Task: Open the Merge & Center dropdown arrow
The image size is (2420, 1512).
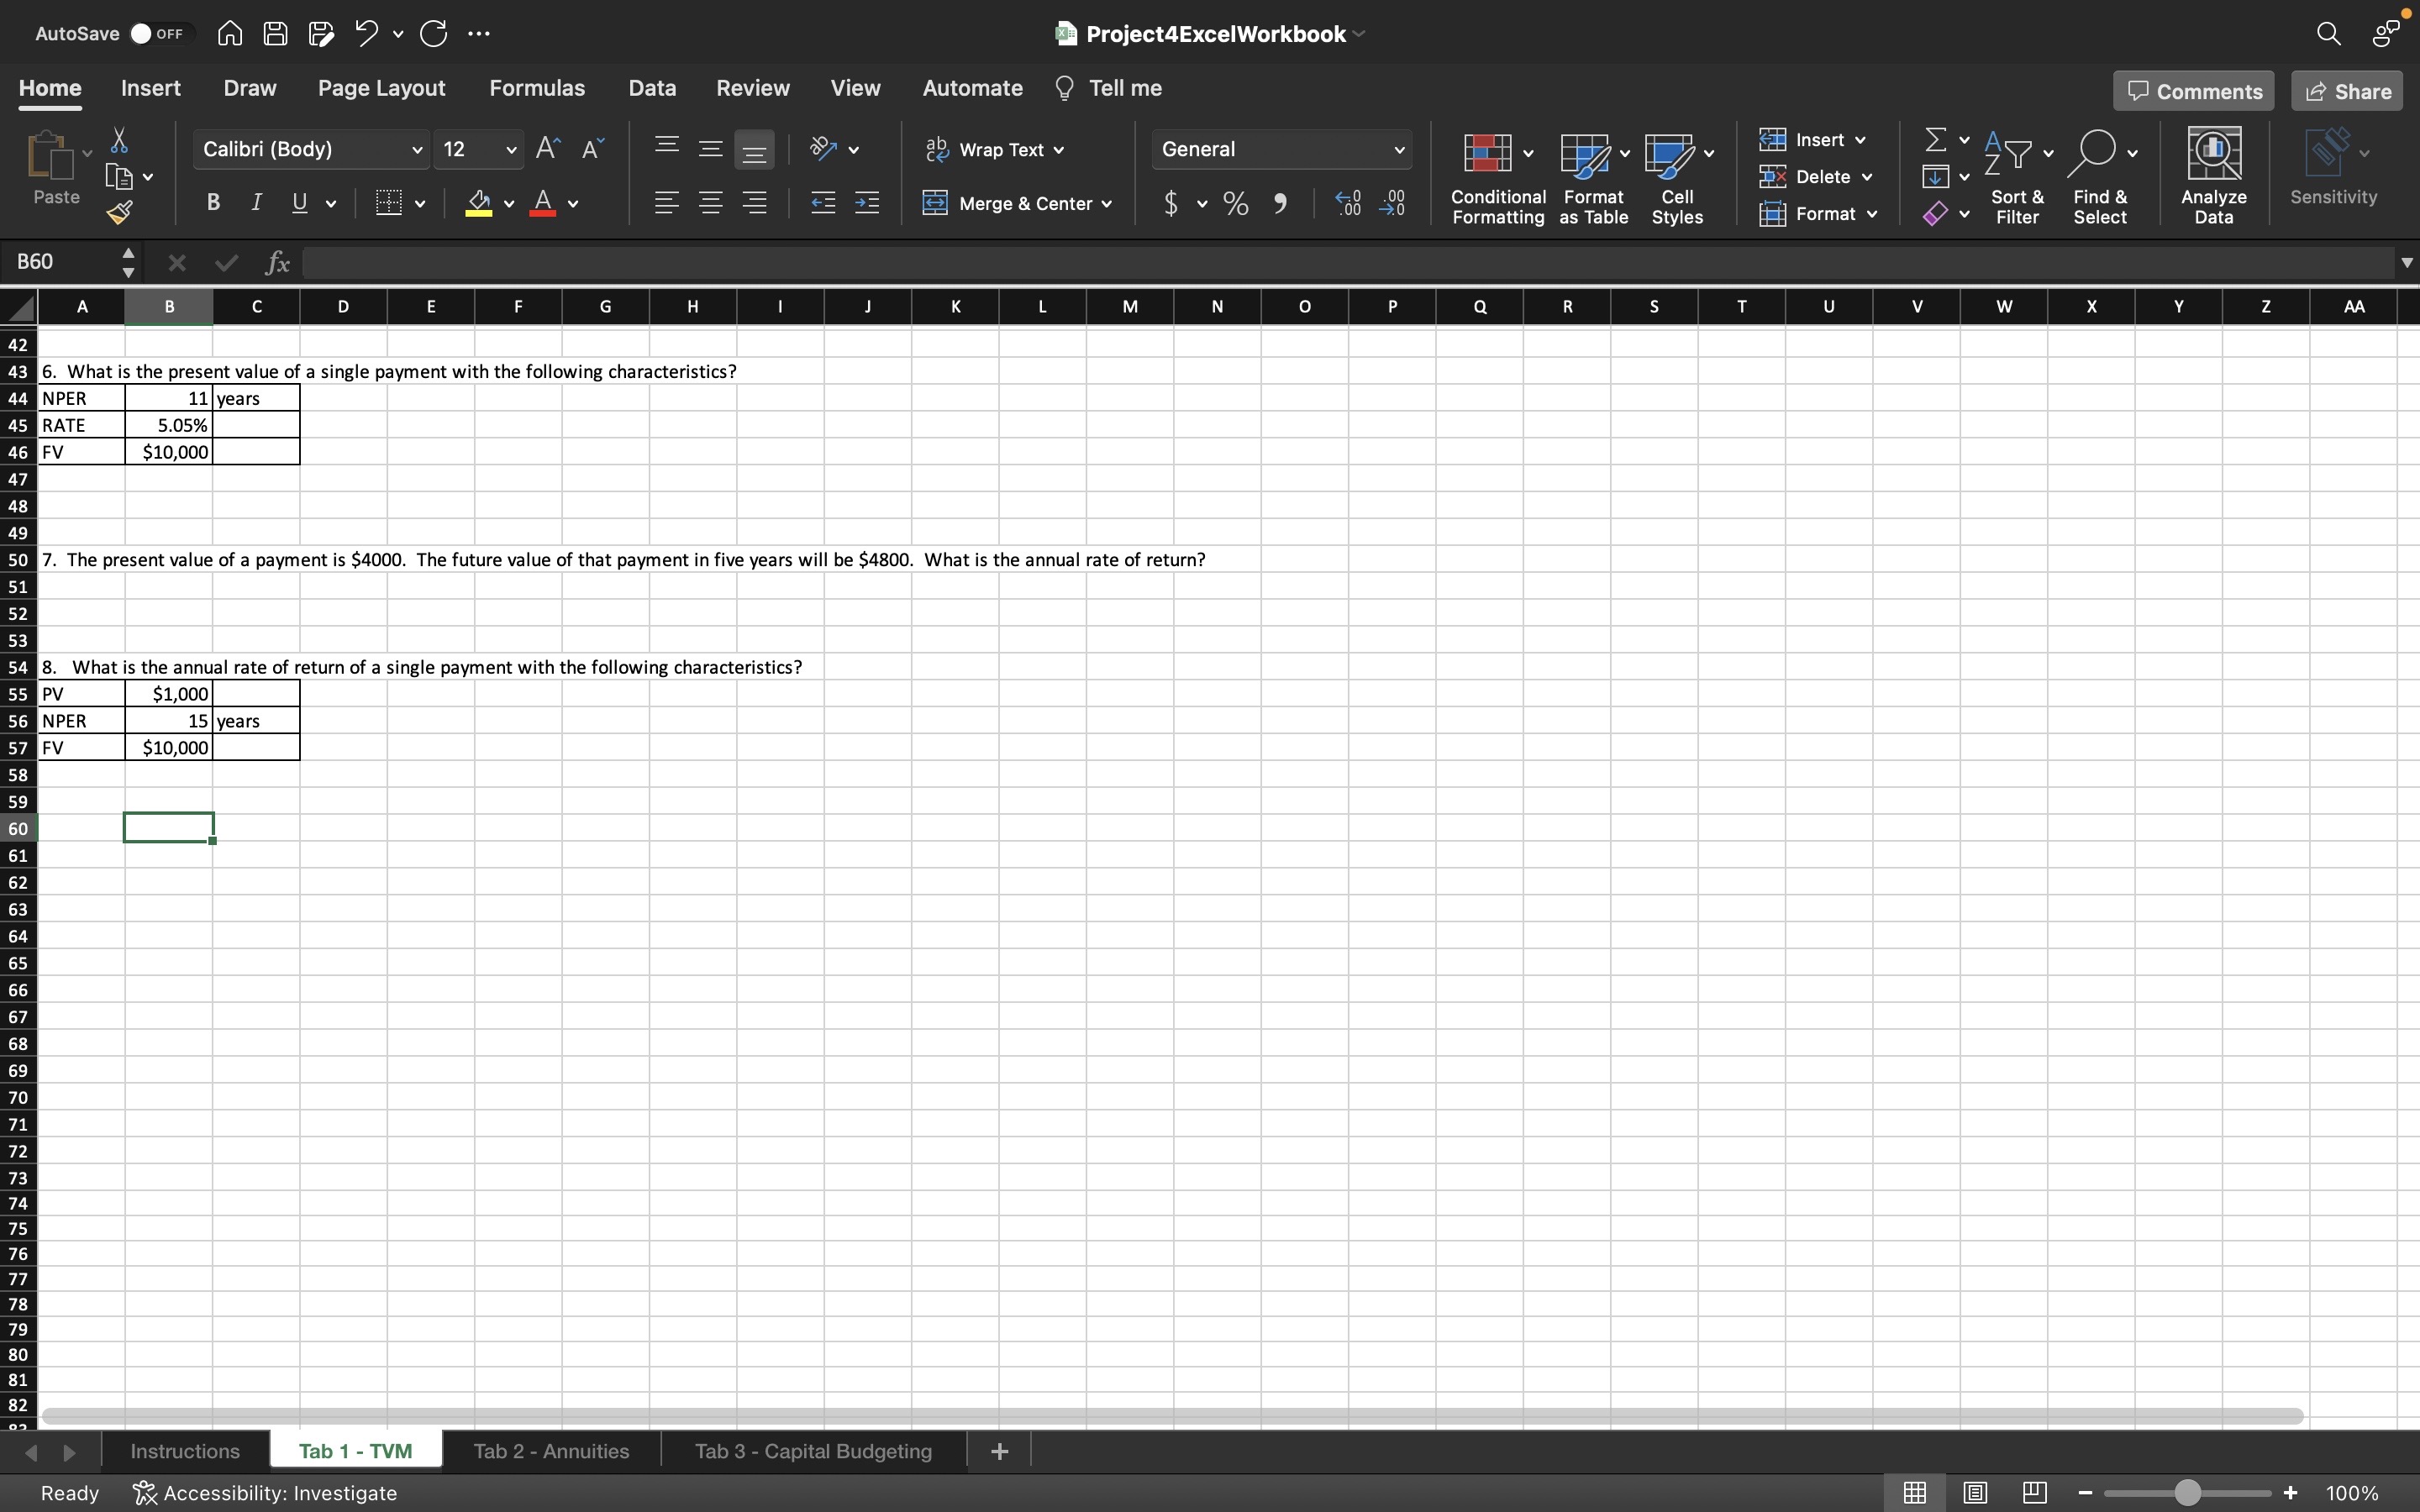Action: (1107, 204)
